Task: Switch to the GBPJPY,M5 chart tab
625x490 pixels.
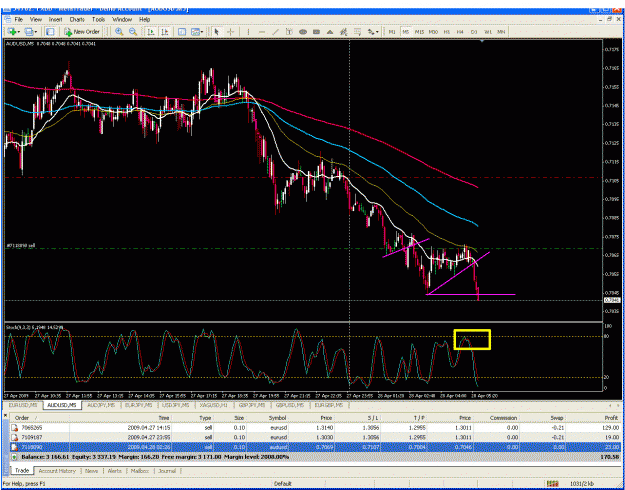Action: coord(252,405)
